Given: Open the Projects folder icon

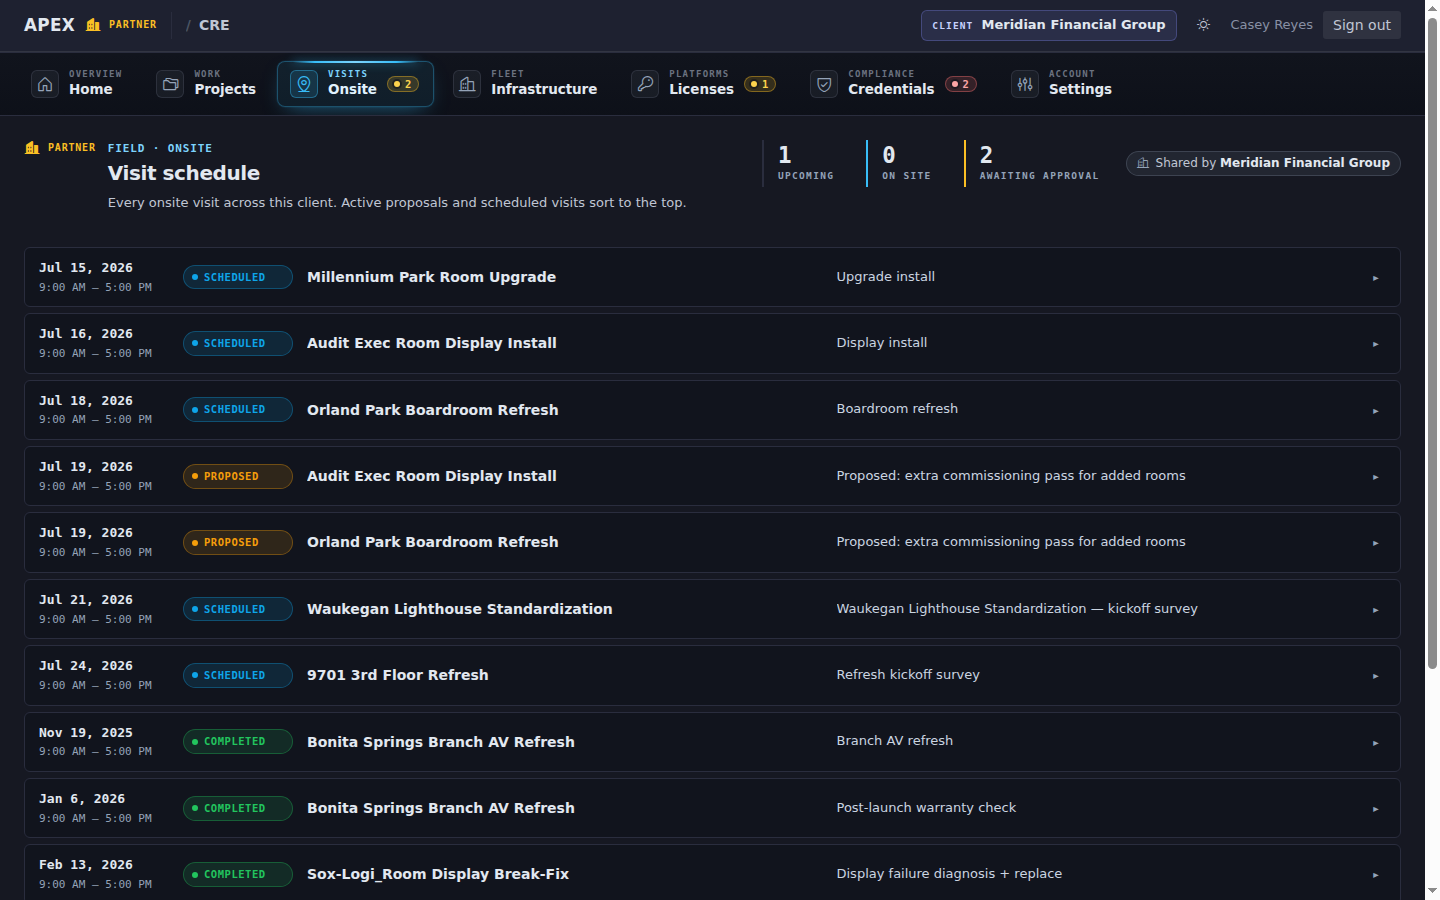Looking at the screenshot, I should [x=170, y=84].
